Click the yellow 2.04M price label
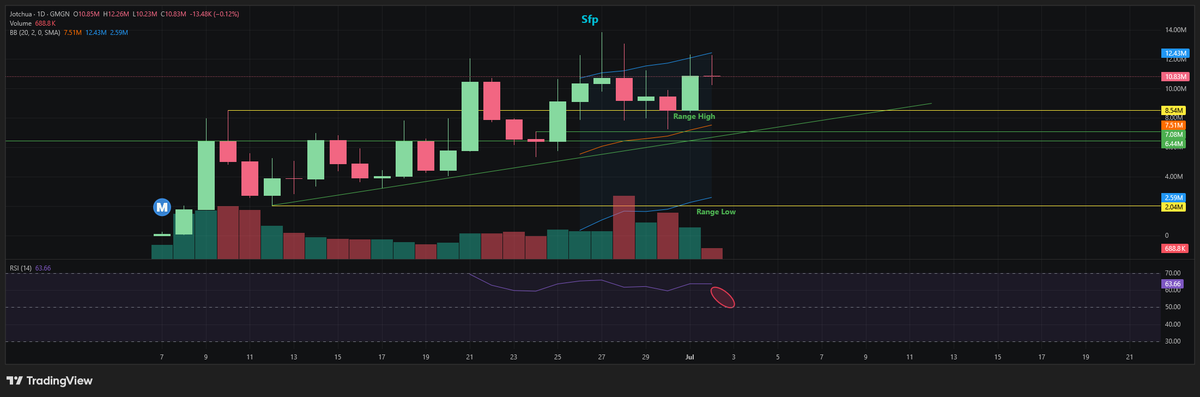 pyautogui.click(x=1175, y=207)
